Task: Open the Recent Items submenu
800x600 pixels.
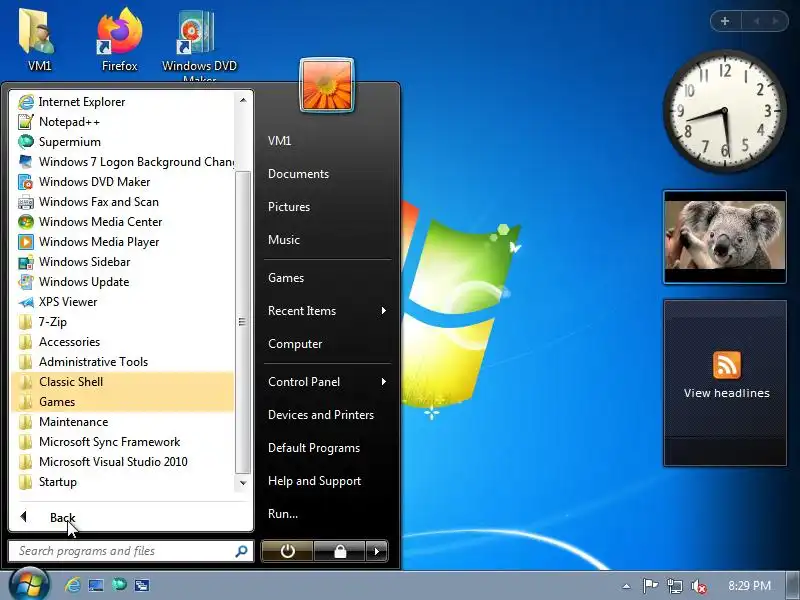Action: tap(327, 311)
